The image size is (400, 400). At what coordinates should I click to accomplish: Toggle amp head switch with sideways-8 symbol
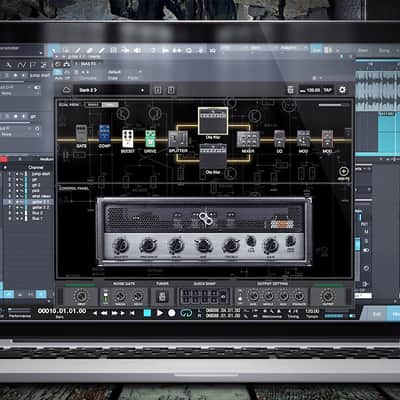pyautogui.click(x=206, y=218)
